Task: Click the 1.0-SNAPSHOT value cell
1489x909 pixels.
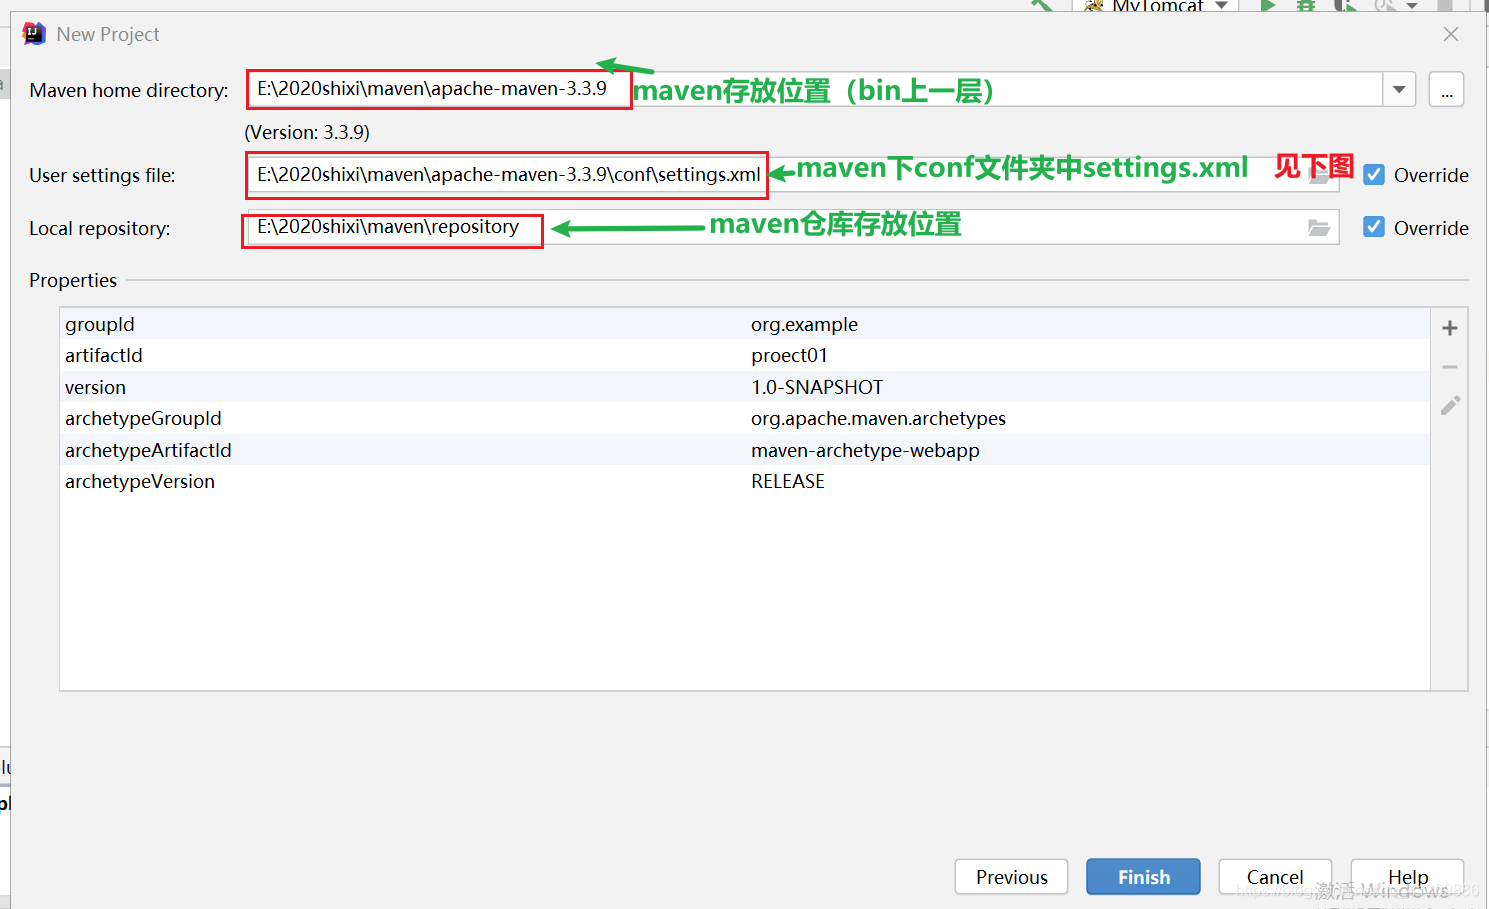Action: (817, 387)
